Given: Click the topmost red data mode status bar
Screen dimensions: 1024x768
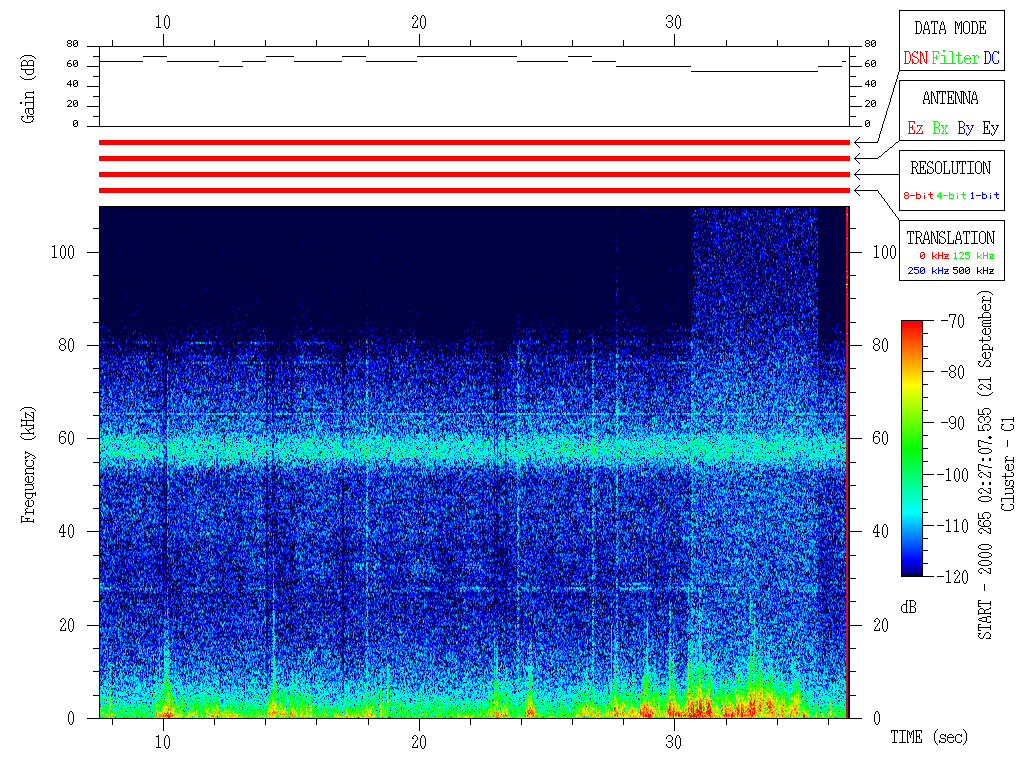Looking at the screenshot, I should coord(474,143).
